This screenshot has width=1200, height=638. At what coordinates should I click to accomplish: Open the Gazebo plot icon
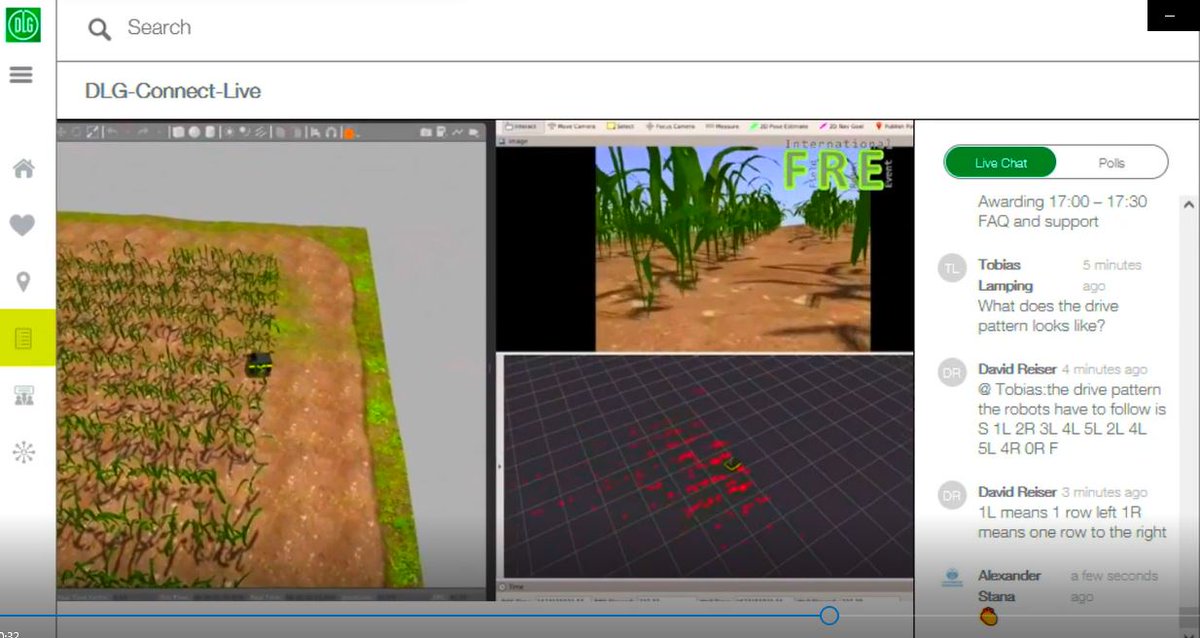tap(458, 132)
